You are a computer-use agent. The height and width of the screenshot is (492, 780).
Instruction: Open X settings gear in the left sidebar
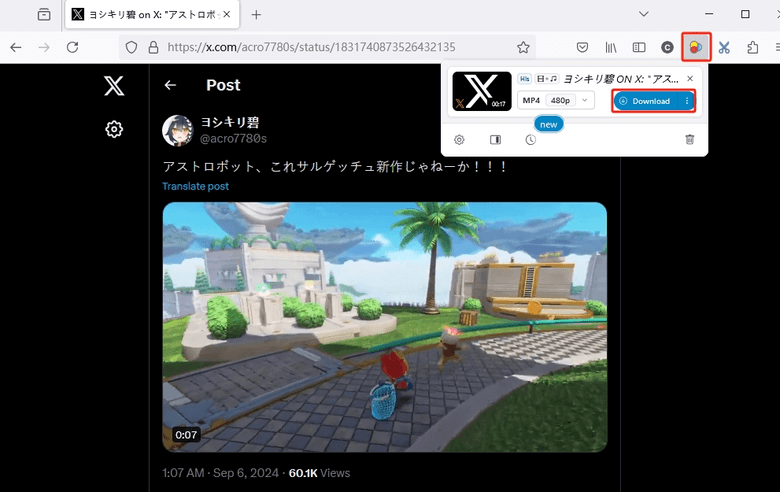pyautogui.click(x=114, y=129)
